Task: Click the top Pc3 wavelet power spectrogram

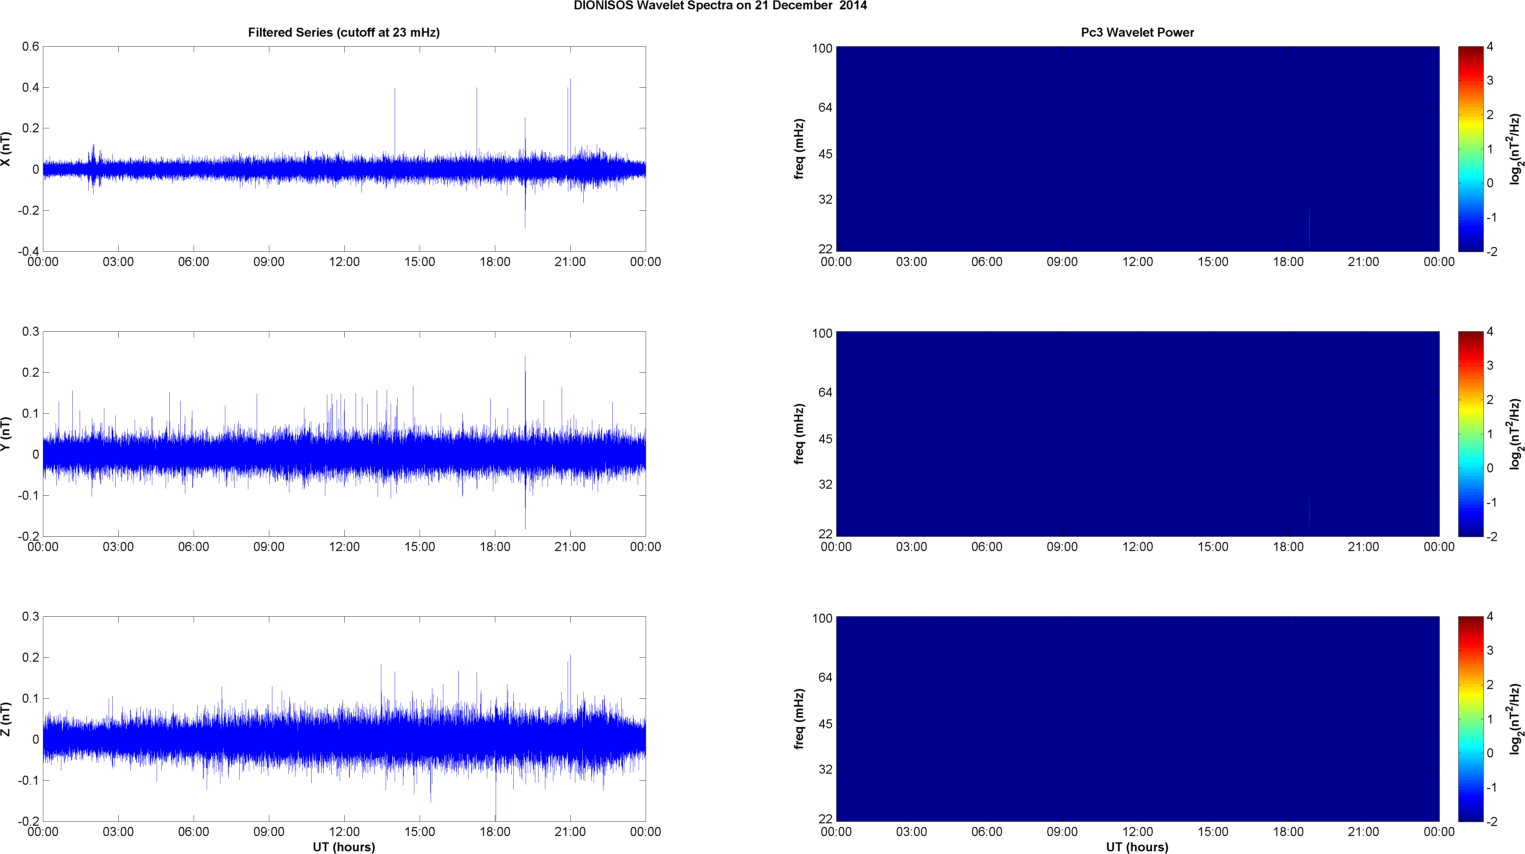Action: click(x=1137, y=149)
